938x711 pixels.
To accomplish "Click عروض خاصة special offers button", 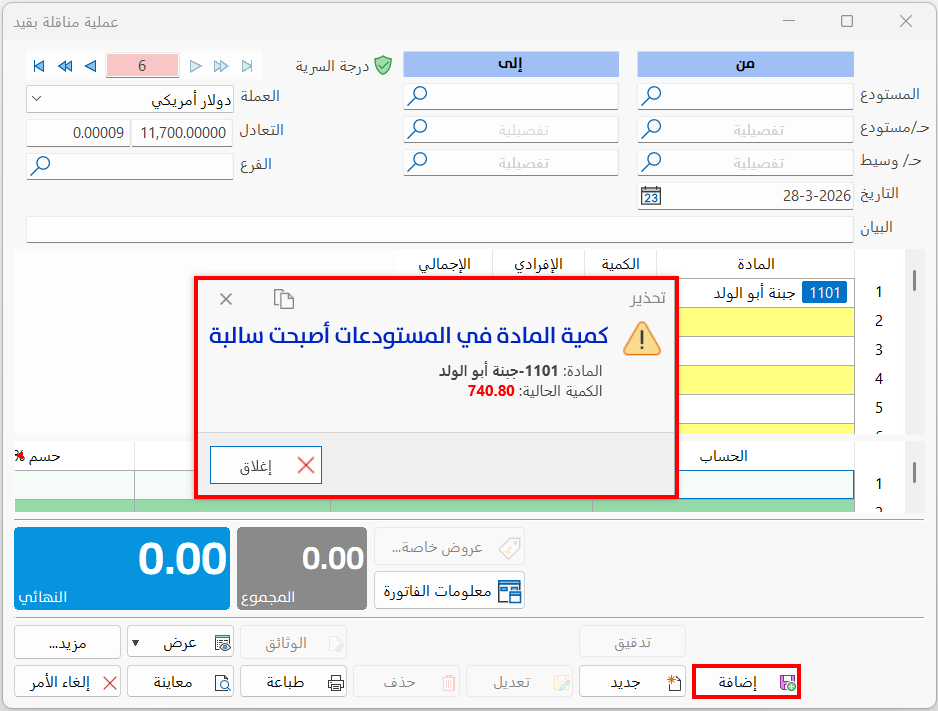I will pos(450,547).
